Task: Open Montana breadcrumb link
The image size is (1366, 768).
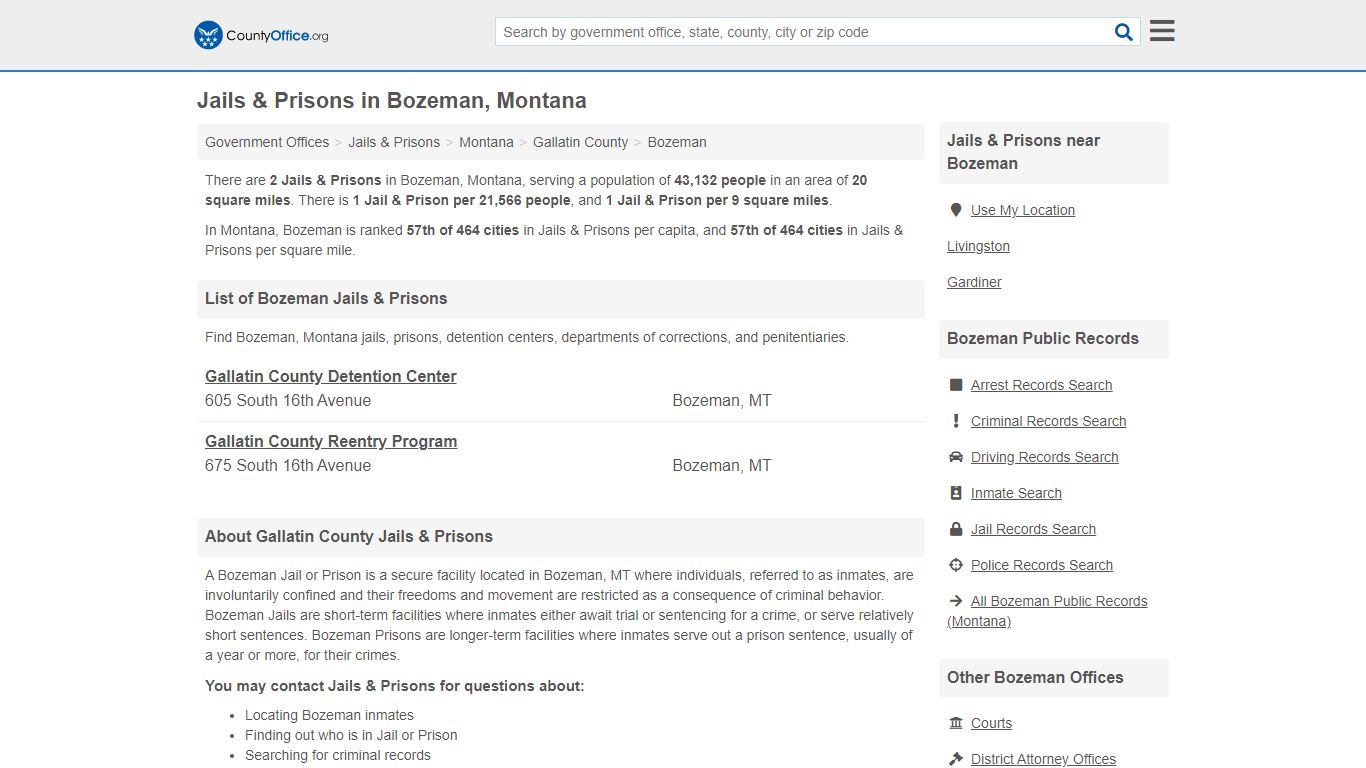Action: coord(486,142)
